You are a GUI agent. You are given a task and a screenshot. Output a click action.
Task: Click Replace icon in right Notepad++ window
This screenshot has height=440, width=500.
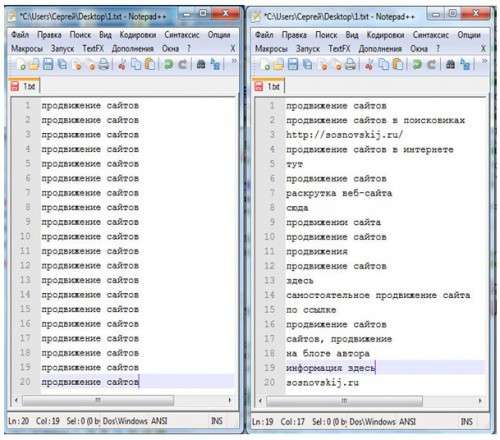tap(465, 64)
